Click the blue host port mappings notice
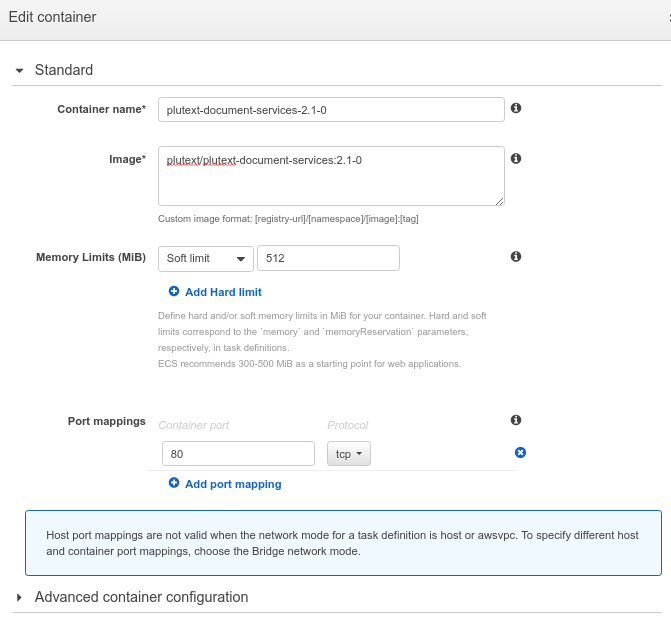The height and width of the screenshot is (618, 671). click(343, 543)
